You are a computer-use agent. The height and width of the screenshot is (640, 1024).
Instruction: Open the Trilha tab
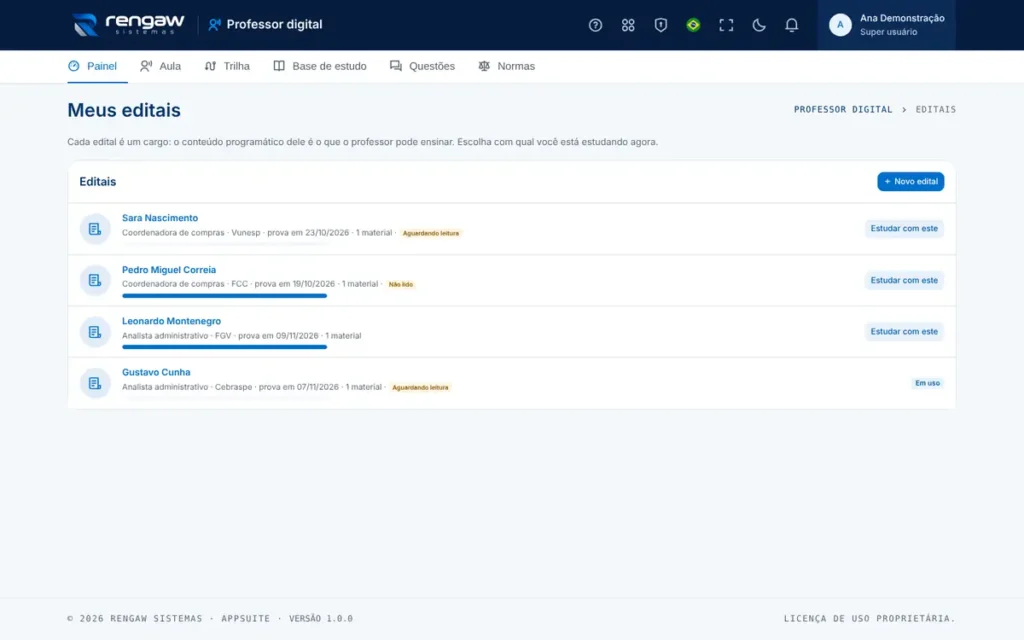click(x=227, y=66)
